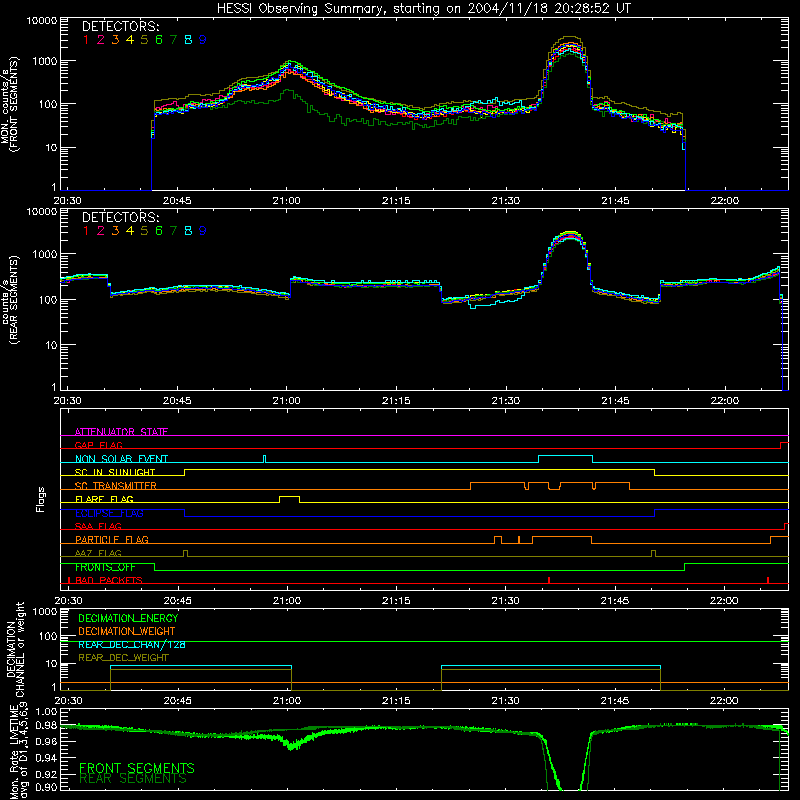The image size is (800, 800).
Task: Click detector 3 in front segments legend
Action: pos(115,40)
